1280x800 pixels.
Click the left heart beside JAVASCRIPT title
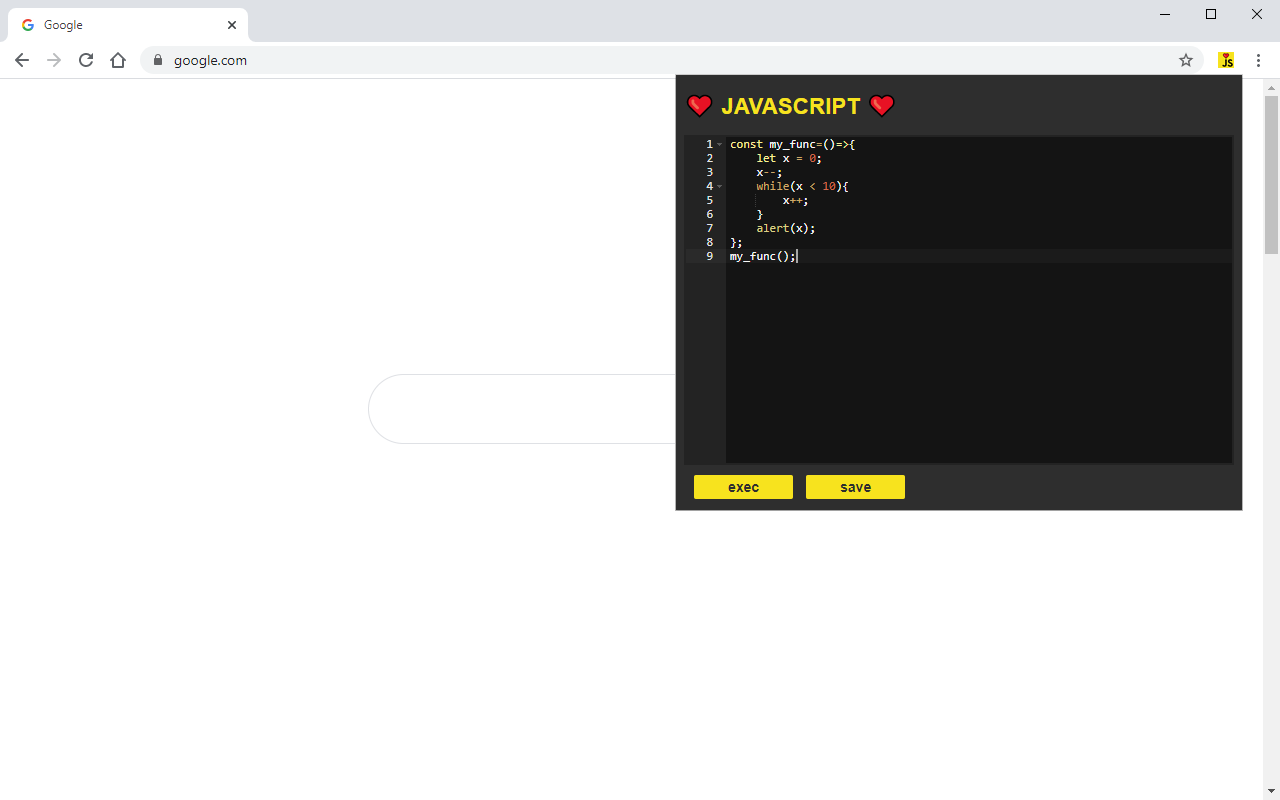699,105
